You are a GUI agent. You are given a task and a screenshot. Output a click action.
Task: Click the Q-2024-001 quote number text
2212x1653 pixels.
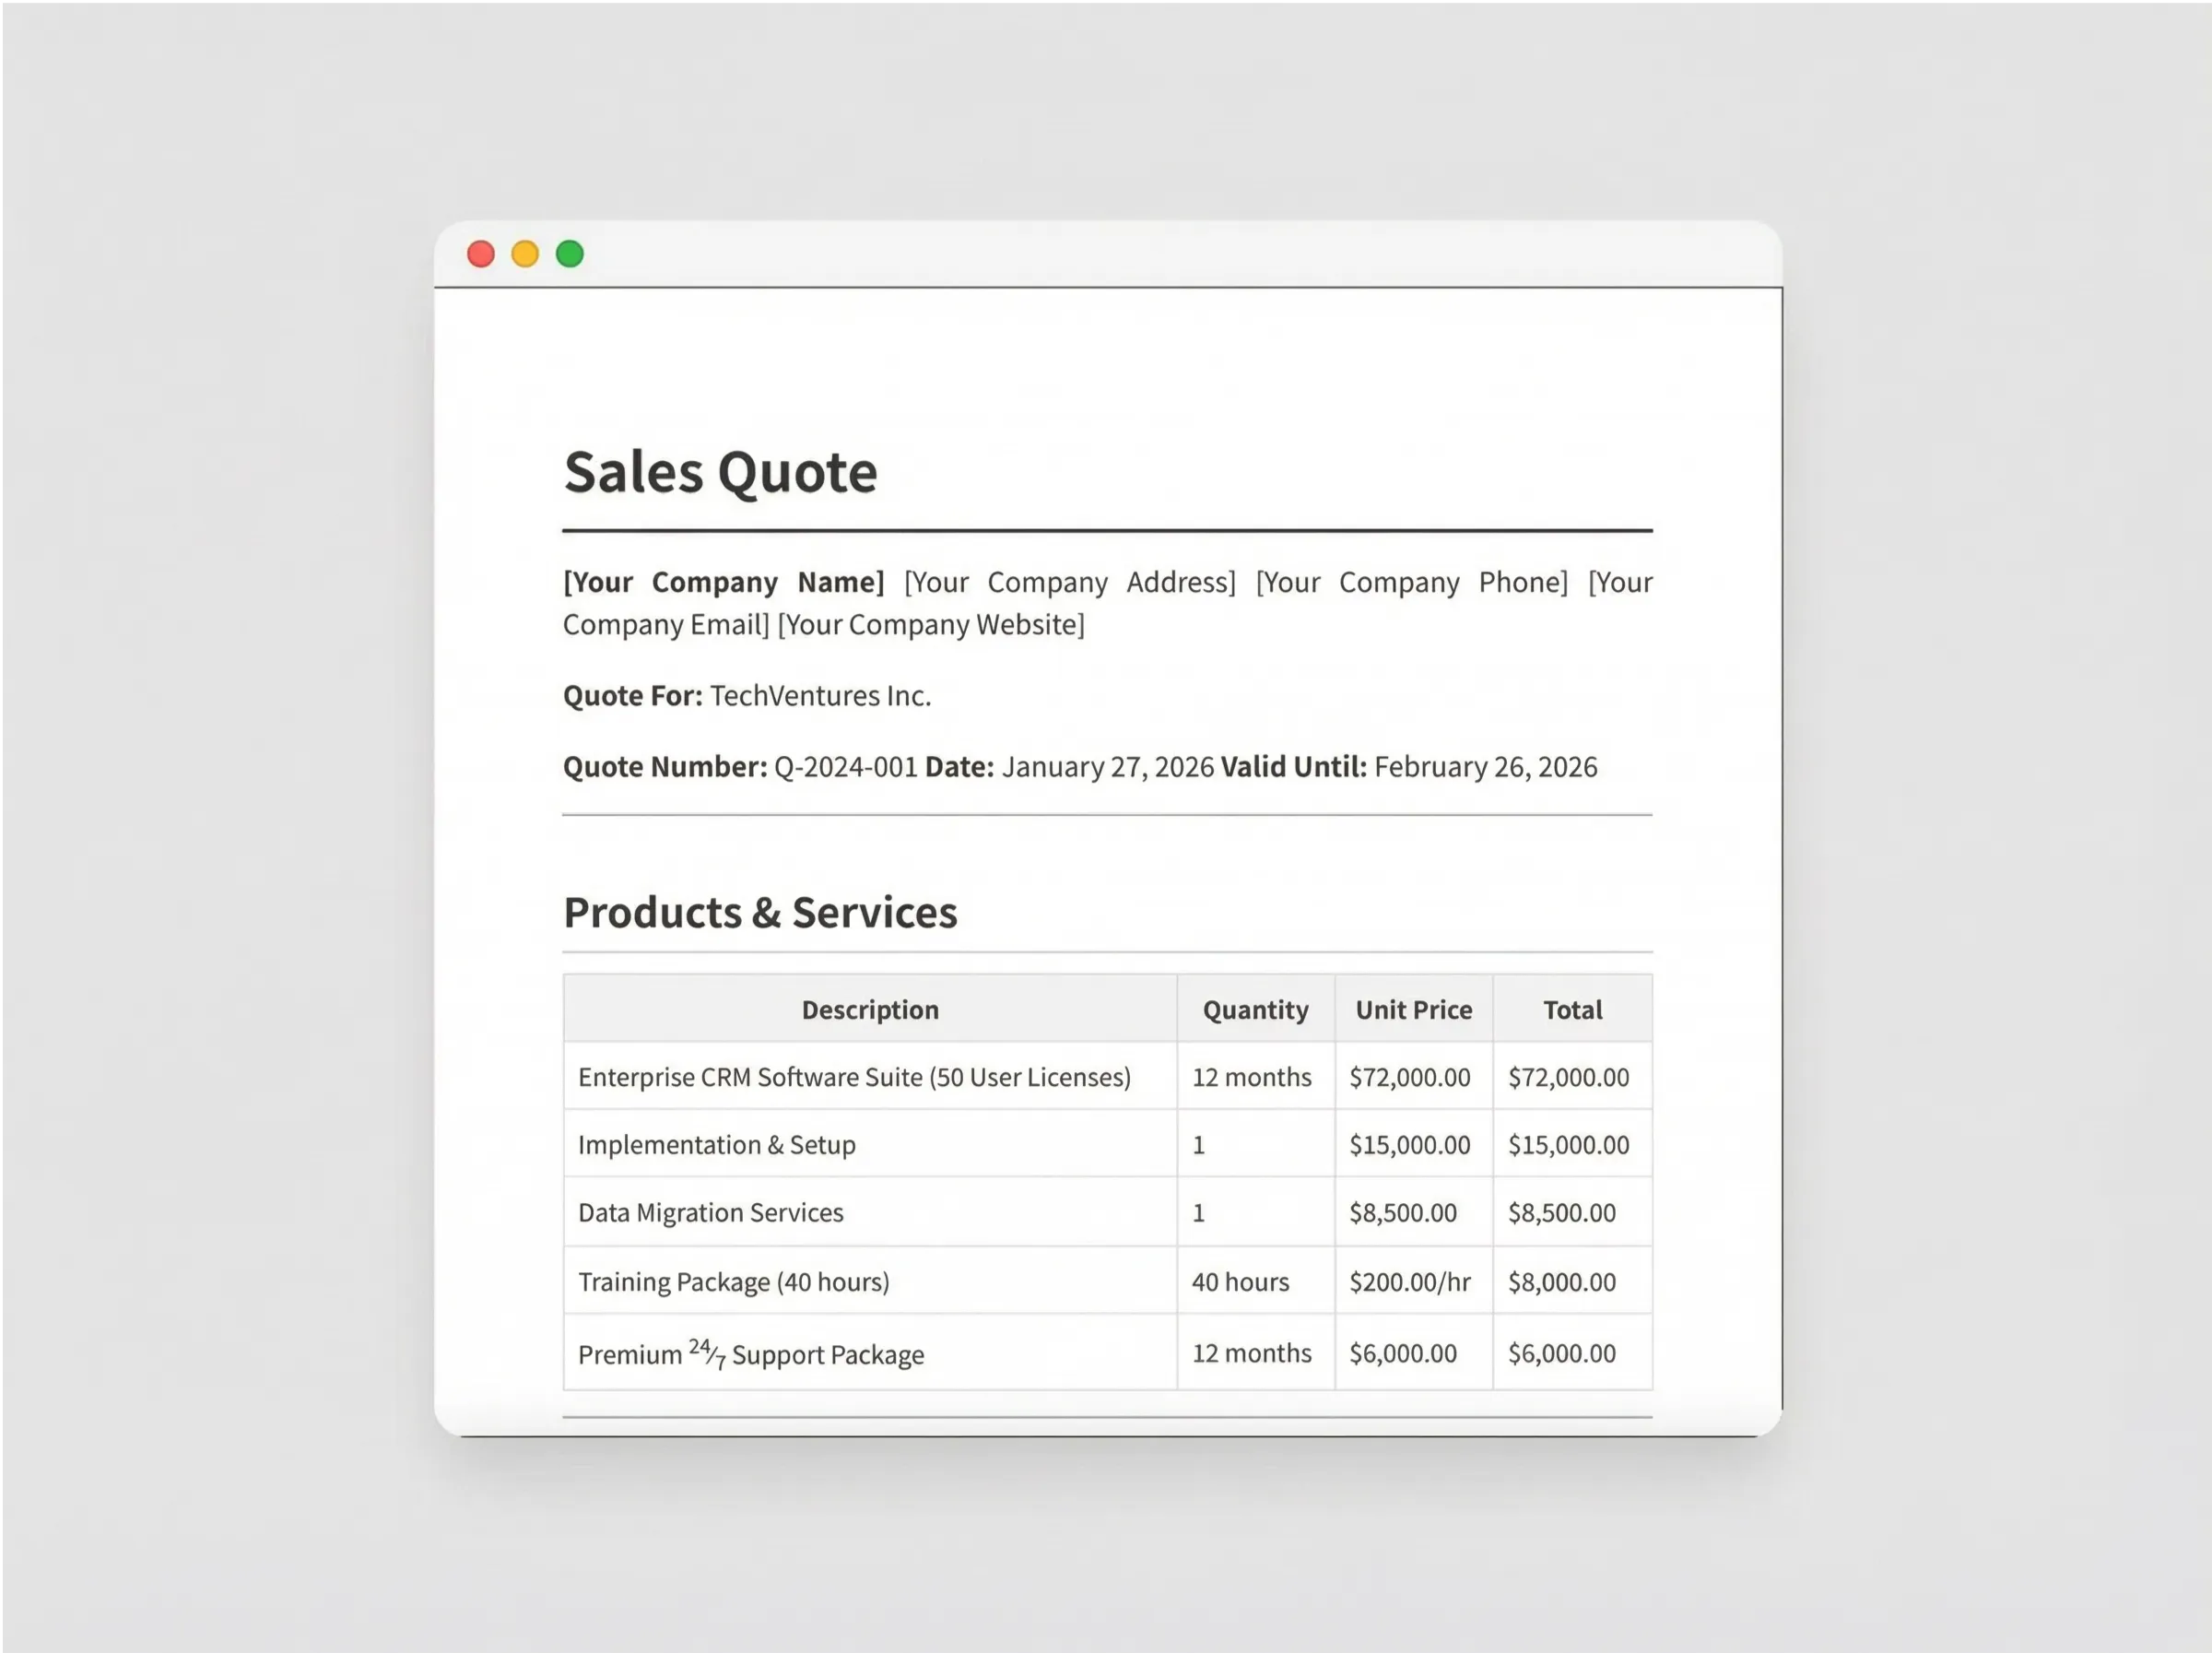coord(846,767)
